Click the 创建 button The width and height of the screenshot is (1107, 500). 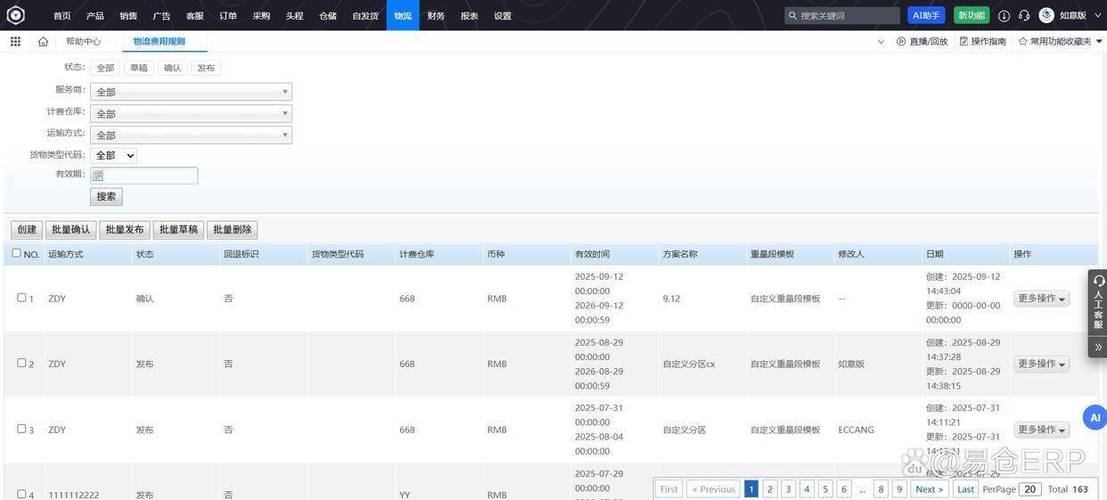(27, 230)
